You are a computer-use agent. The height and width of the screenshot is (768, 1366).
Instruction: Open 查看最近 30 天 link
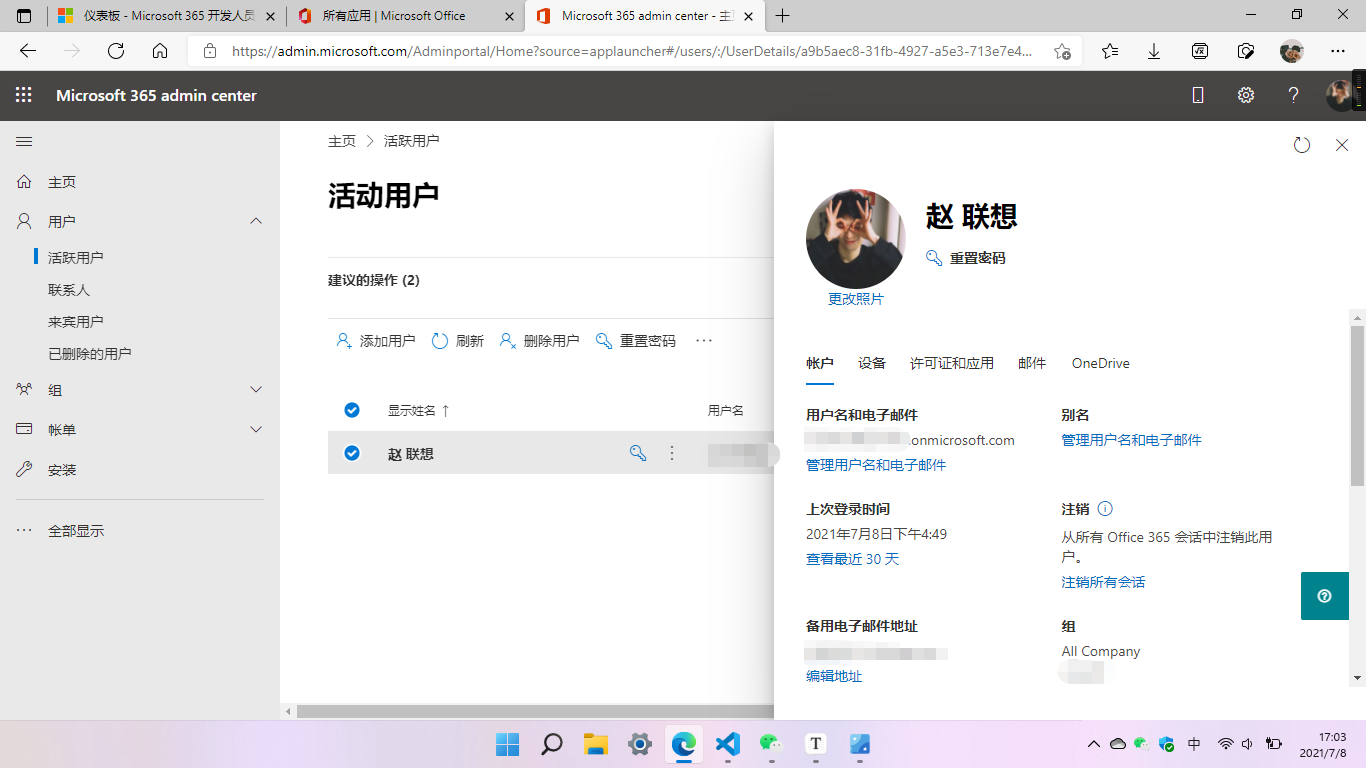(x=853, y=559)
